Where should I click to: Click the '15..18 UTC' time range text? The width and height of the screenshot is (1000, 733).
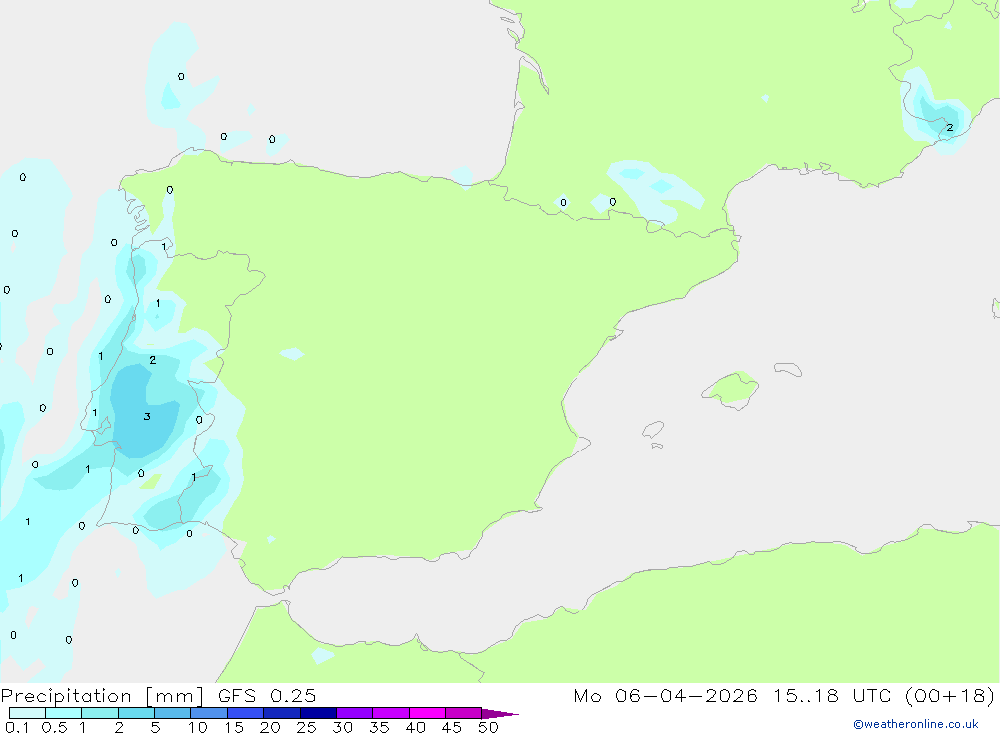(x=832, y=696)
